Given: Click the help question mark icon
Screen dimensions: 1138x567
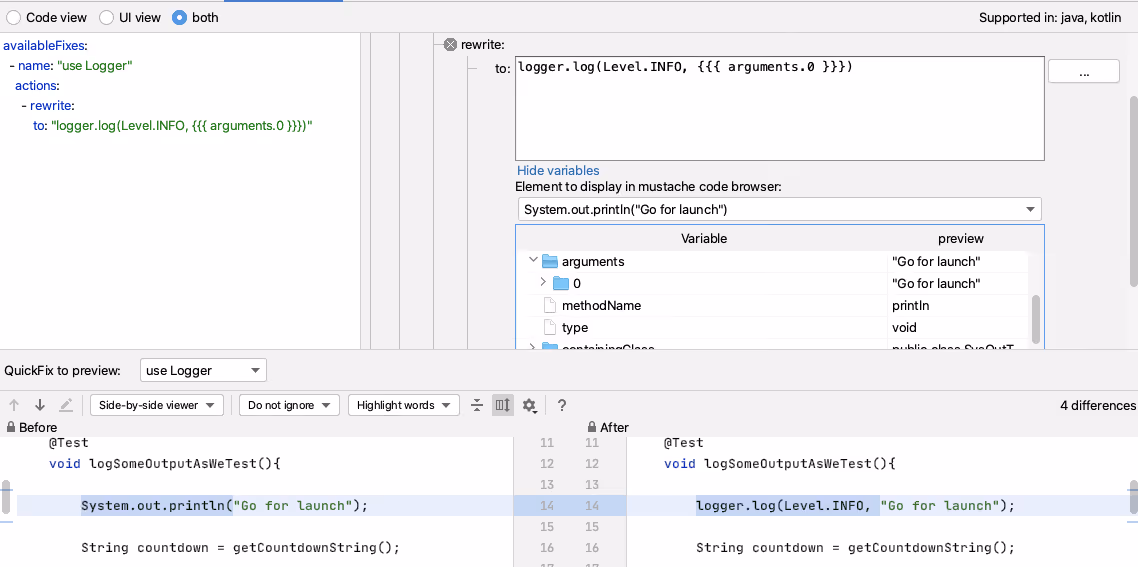Looking at the screenshot, I should pos(562,405).
